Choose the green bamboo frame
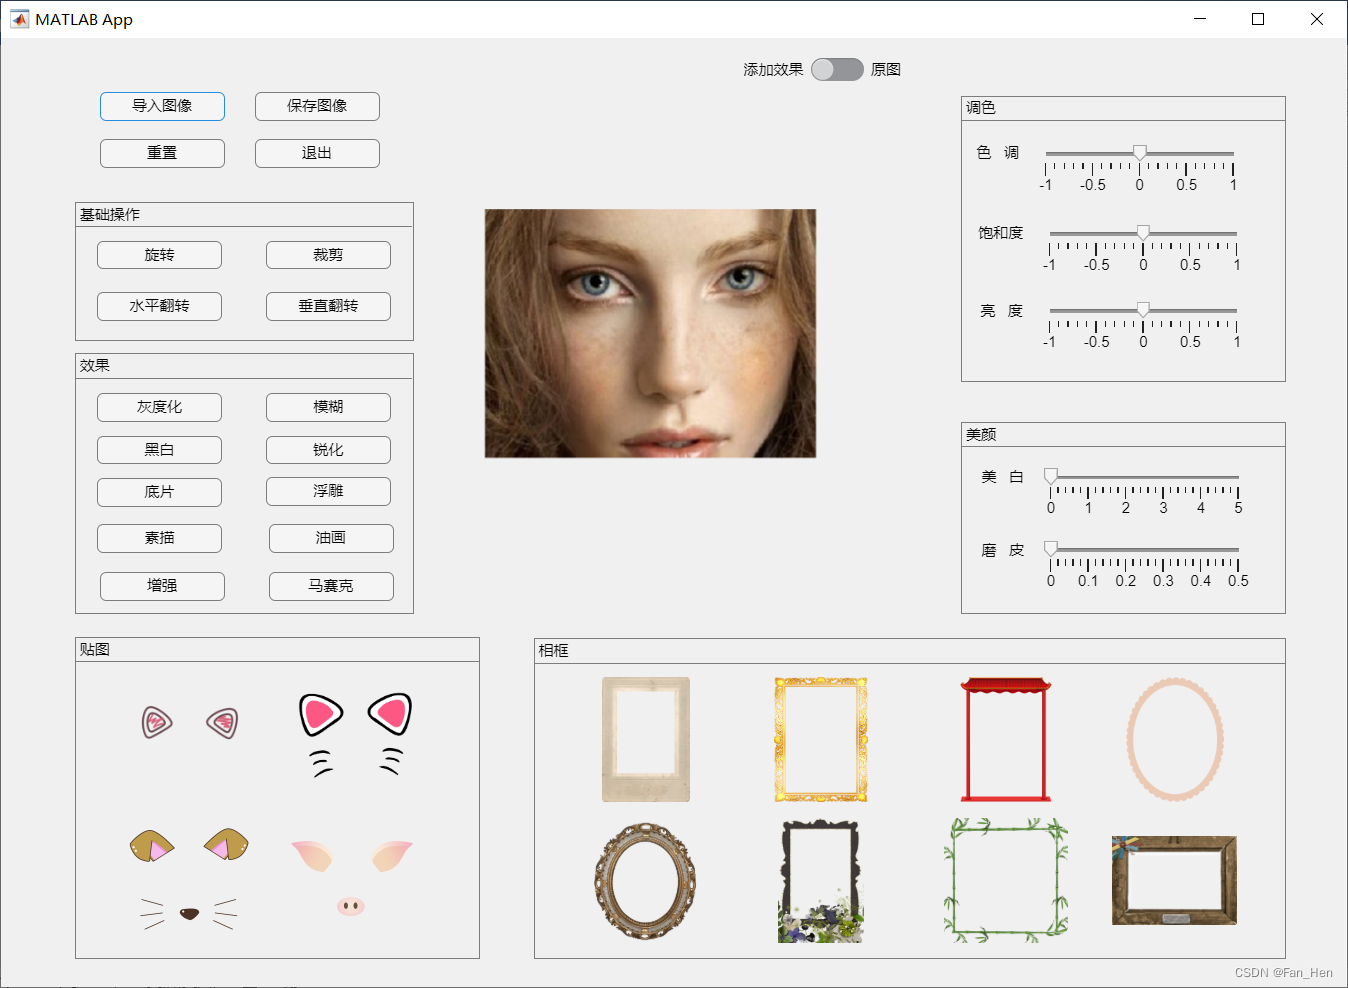1348x988 pixels. 1006,881
